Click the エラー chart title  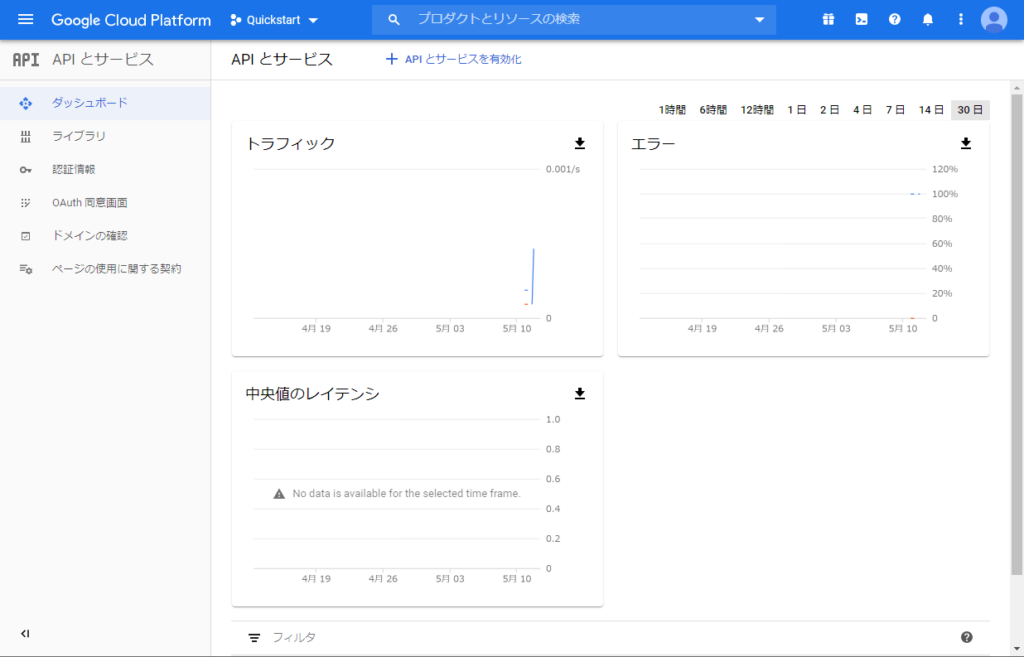click(x=653, y=144)
